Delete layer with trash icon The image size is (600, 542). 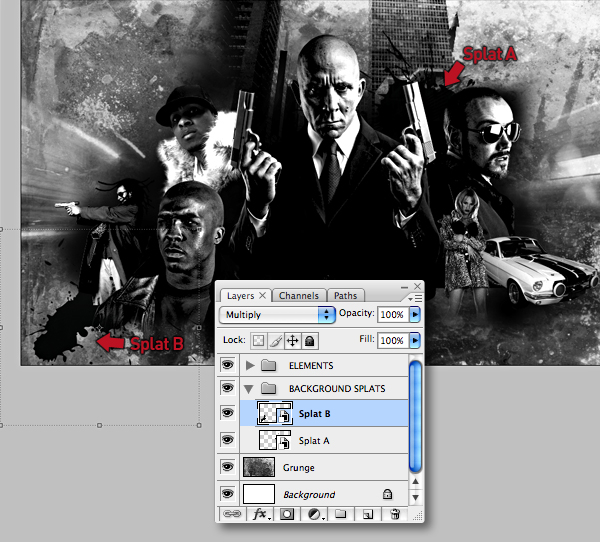tap(395, 514)
